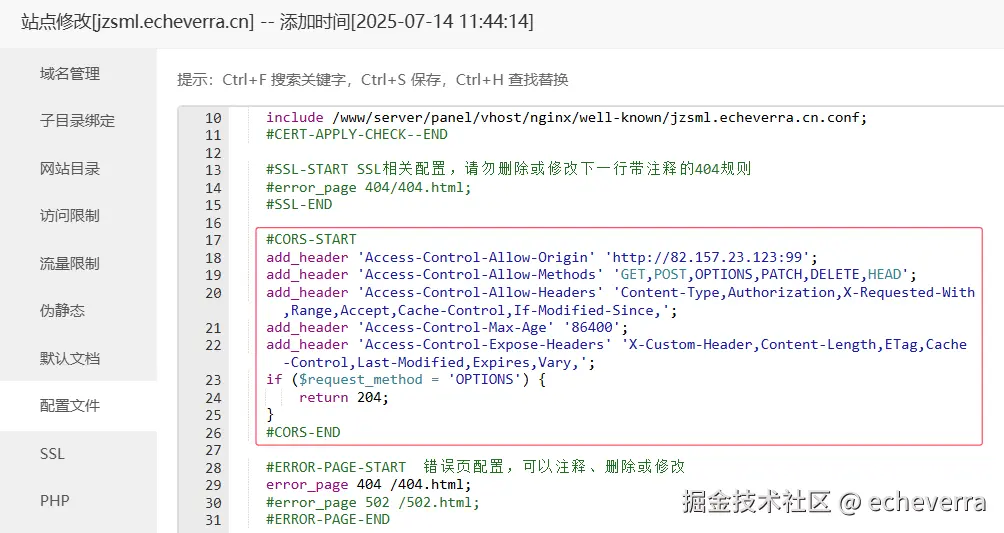Click line number 26 in gutter
This screenshot has height=533, width=1004.
pyautogui.click(x=213, y=432)
